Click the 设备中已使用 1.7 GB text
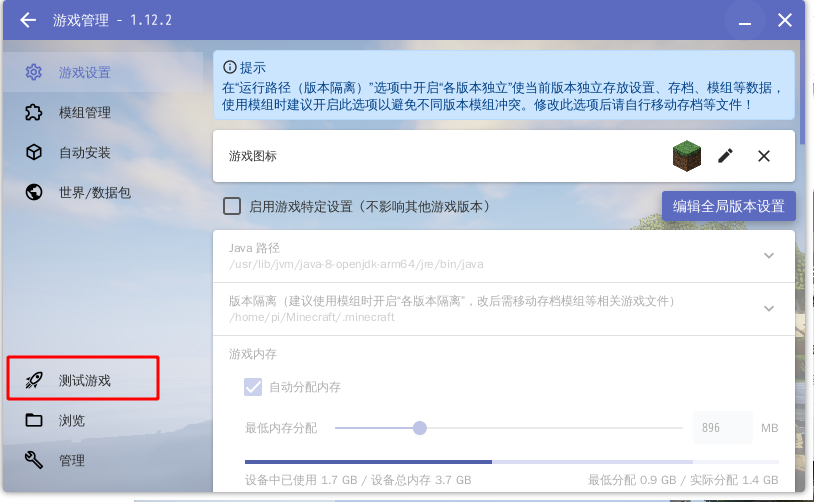This screenshot has width=814, height=502. pyautogui.click(x=301, y=480)
